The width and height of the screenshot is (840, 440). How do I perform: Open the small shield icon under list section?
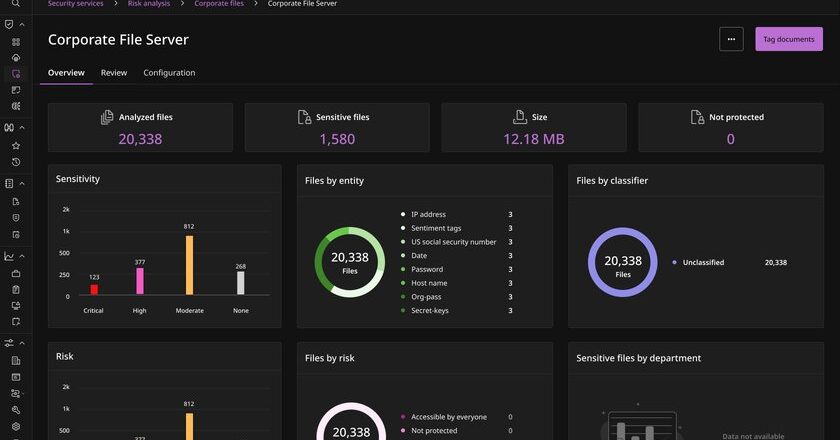tap(16, 218)
